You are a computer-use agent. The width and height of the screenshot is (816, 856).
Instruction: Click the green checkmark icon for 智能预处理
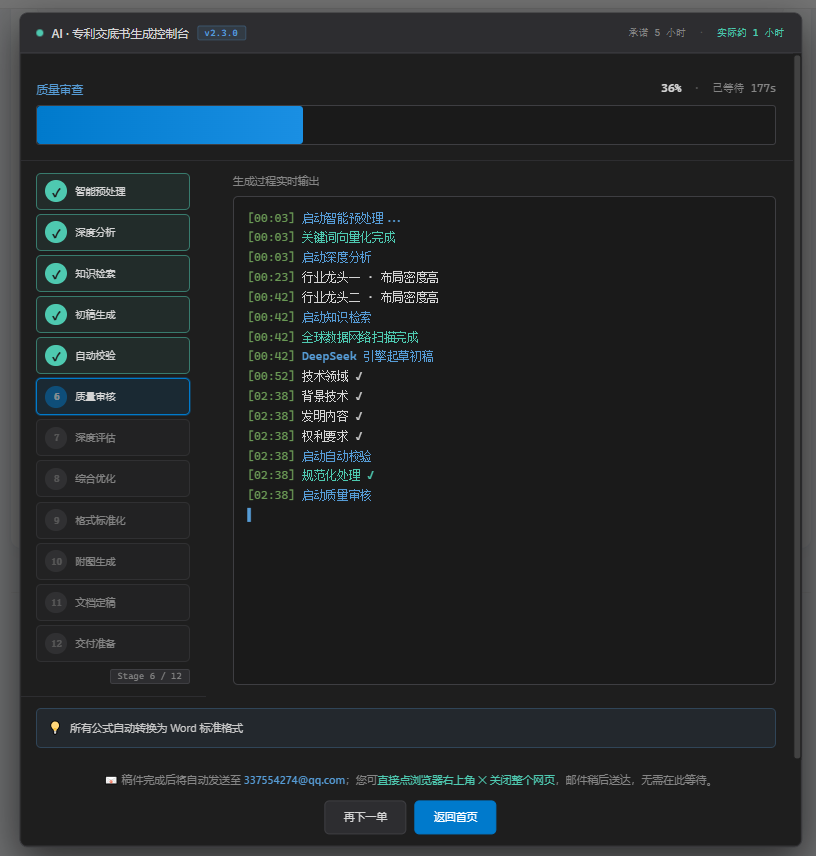(56, 192)
